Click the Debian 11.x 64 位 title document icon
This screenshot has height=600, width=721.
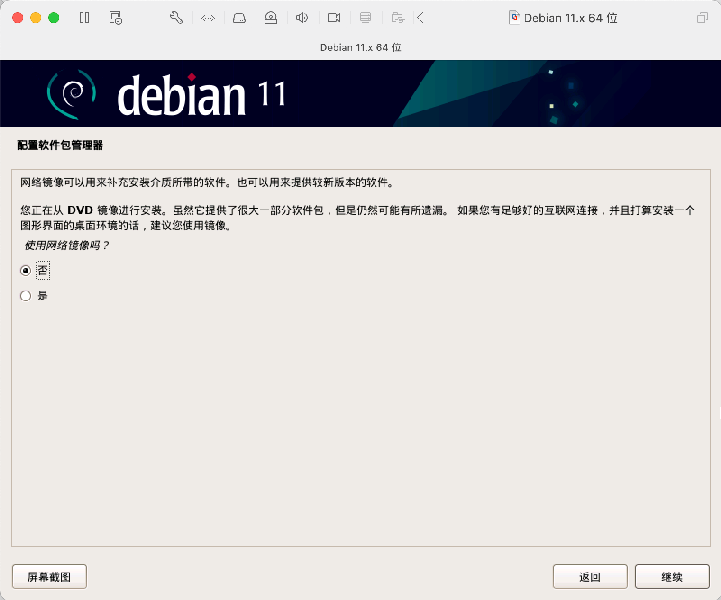tap(515, 18)
